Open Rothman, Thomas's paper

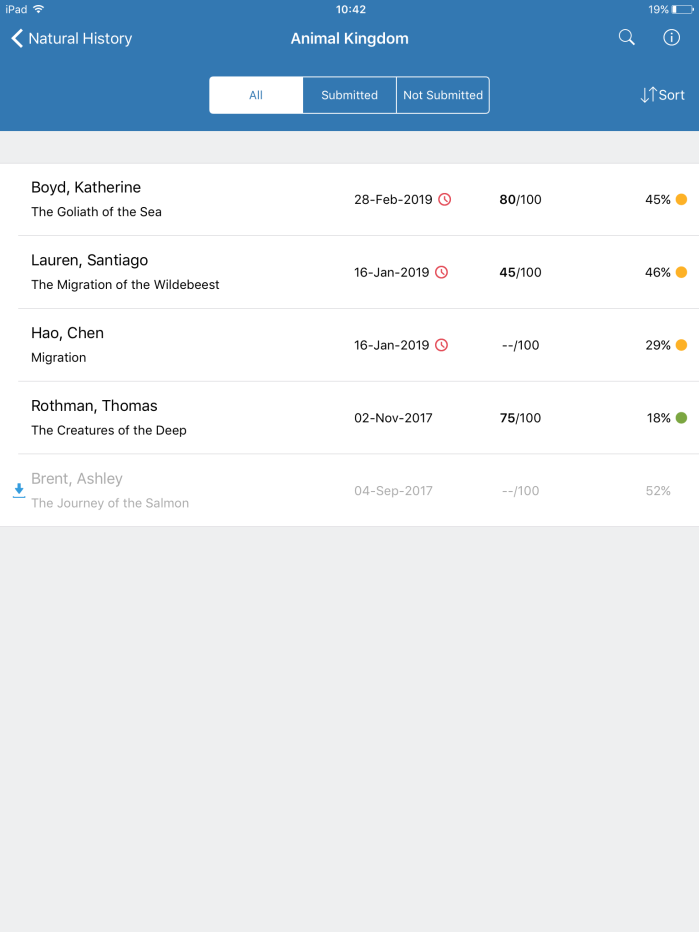click(x=350, y=418)
